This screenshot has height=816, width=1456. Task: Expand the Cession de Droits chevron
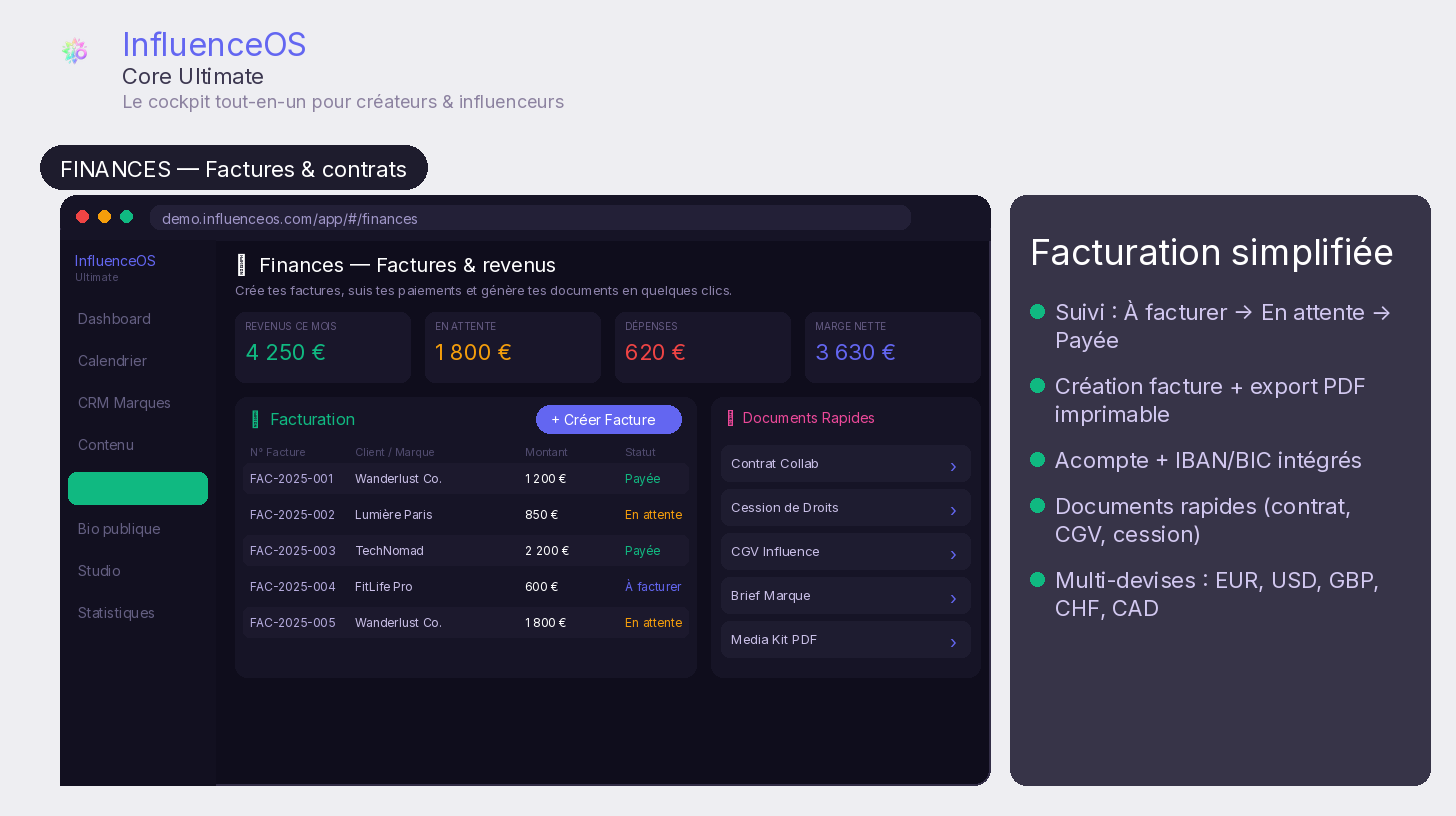(953, 510)
